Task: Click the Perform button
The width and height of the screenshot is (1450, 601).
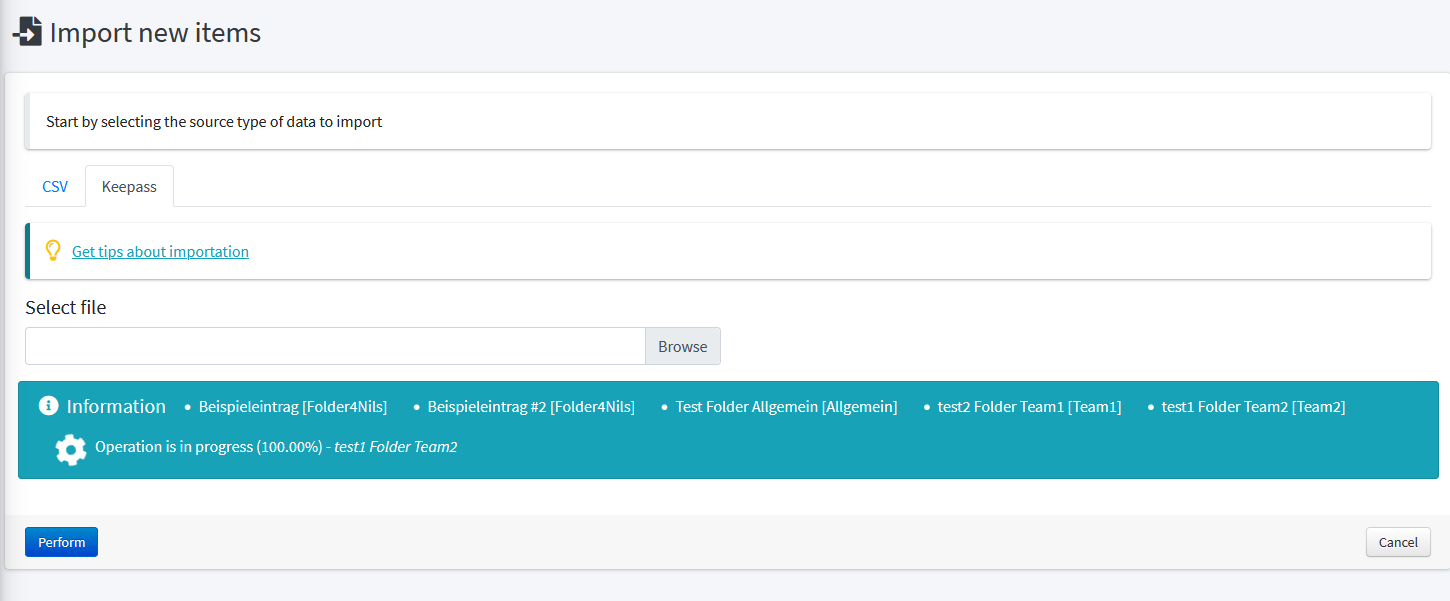Action: click(x=61, y=541)
